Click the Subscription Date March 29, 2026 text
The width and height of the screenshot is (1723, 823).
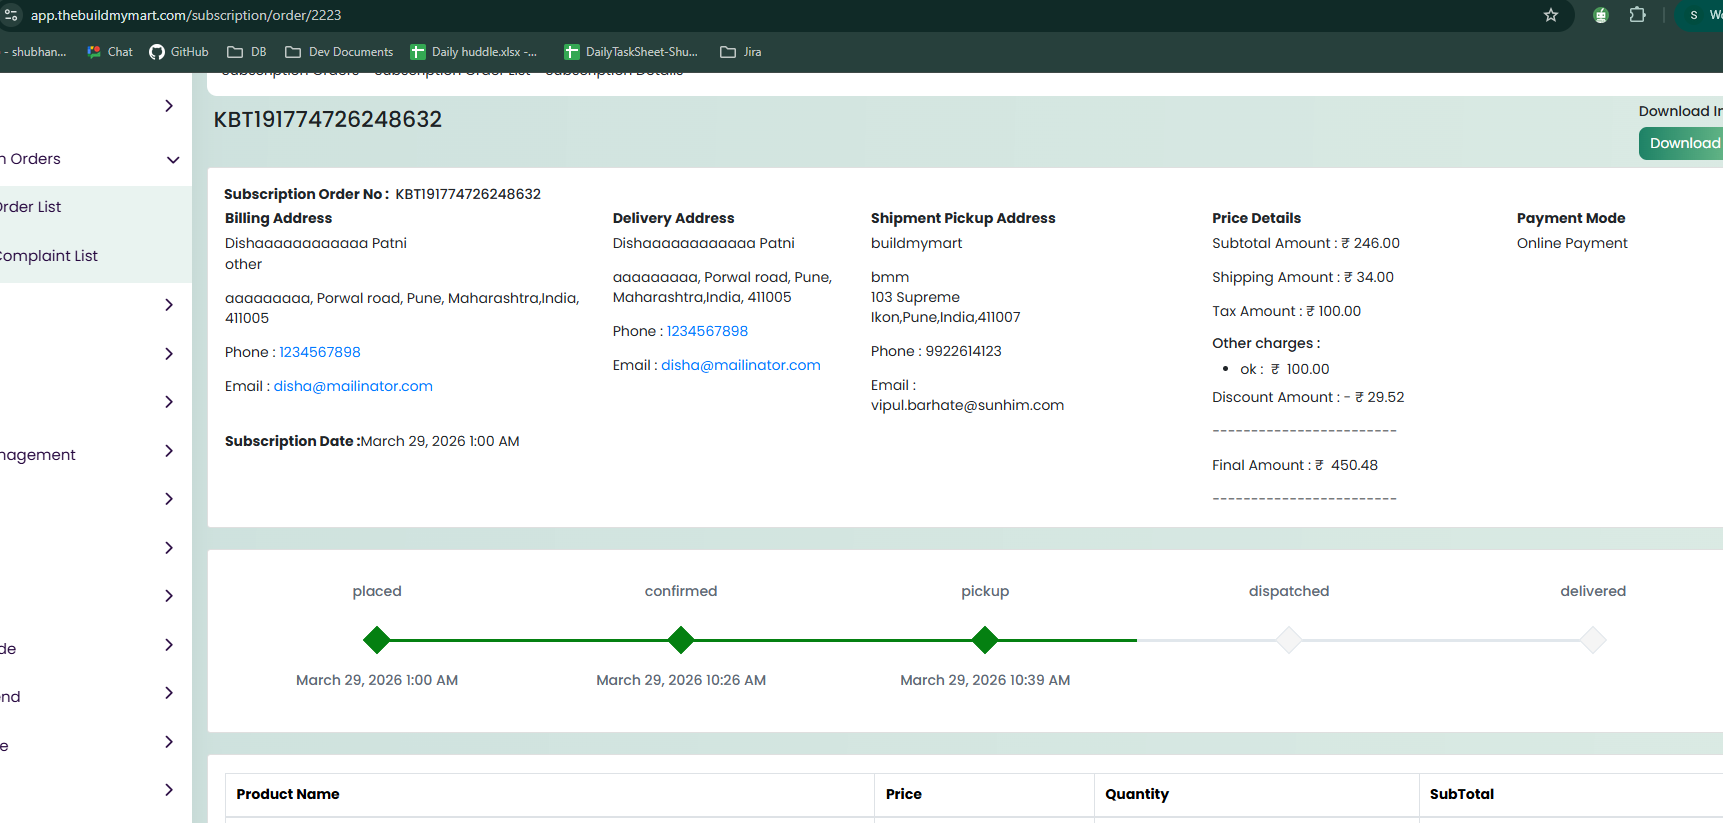pos(372,441)
